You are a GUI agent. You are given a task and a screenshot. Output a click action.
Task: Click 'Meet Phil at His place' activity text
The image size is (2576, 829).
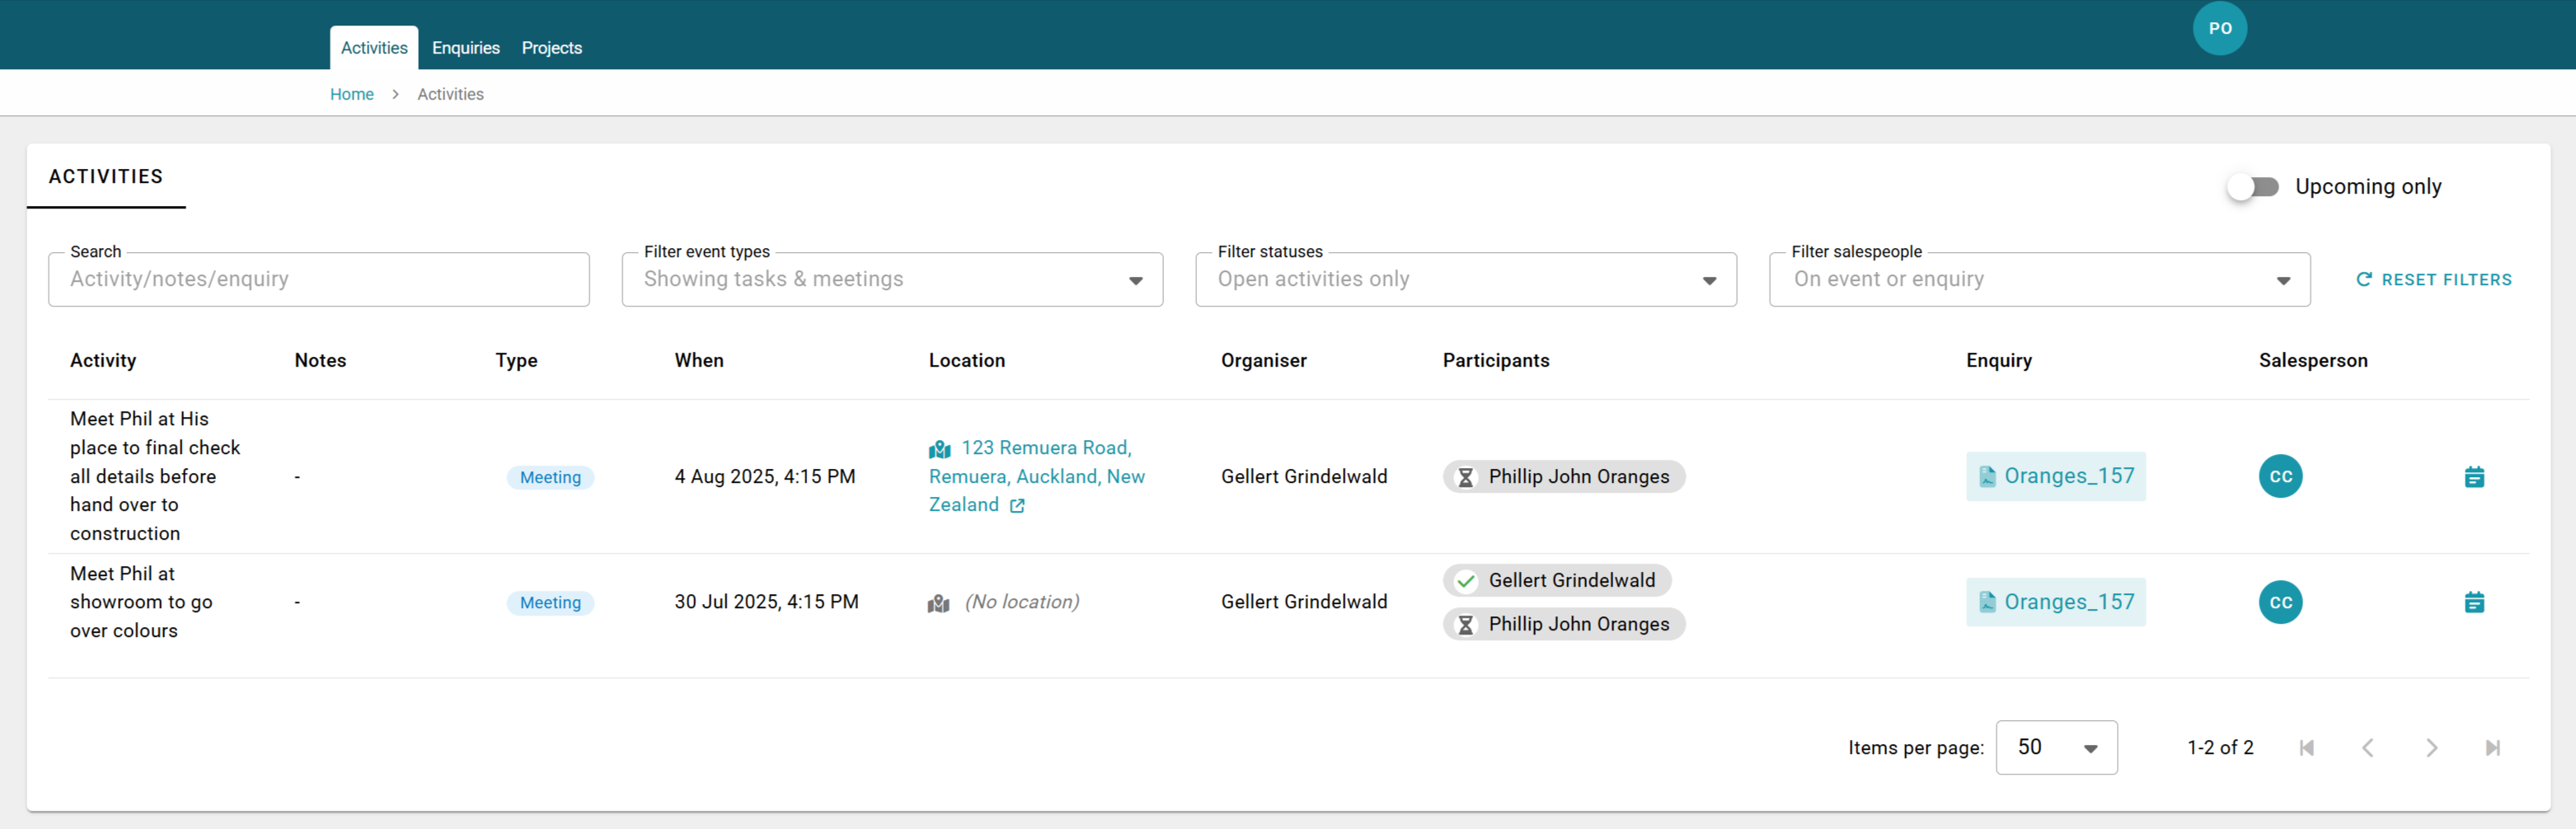pos(155,476)
